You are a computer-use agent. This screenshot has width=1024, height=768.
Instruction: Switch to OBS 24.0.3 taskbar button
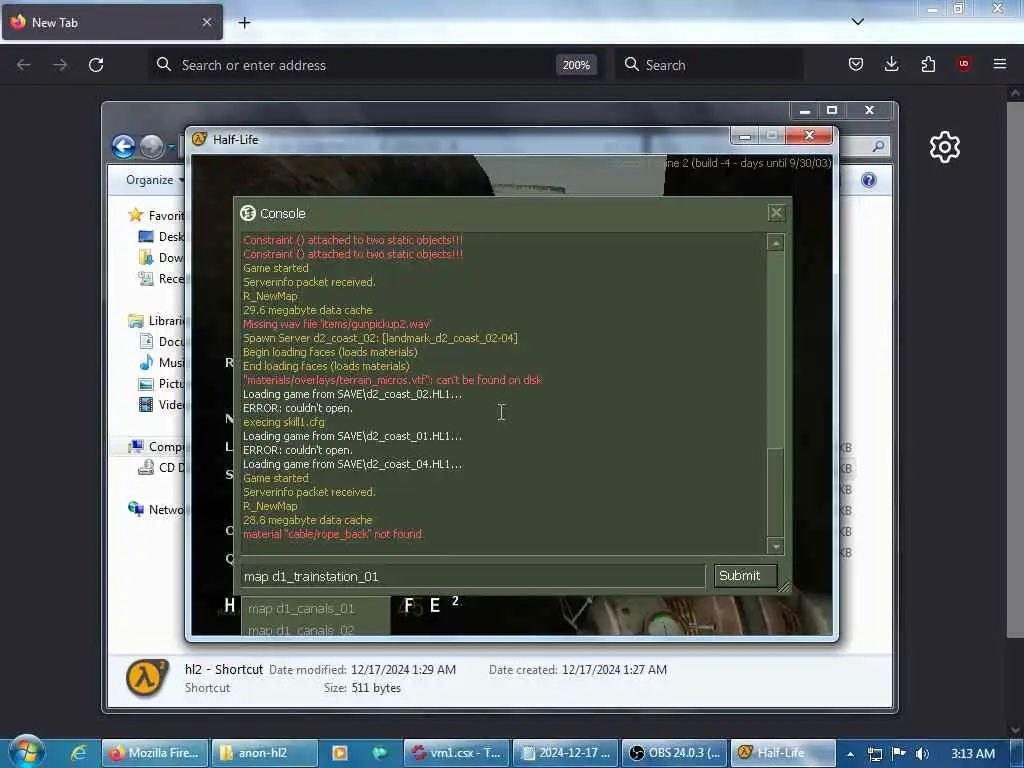tap(674, 753)
